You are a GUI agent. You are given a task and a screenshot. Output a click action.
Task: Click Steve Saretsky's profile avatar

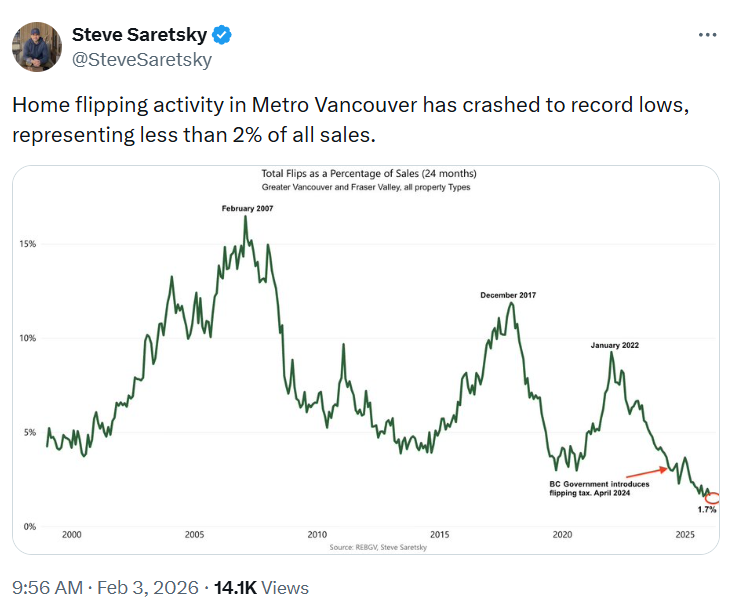pos(36,47)
